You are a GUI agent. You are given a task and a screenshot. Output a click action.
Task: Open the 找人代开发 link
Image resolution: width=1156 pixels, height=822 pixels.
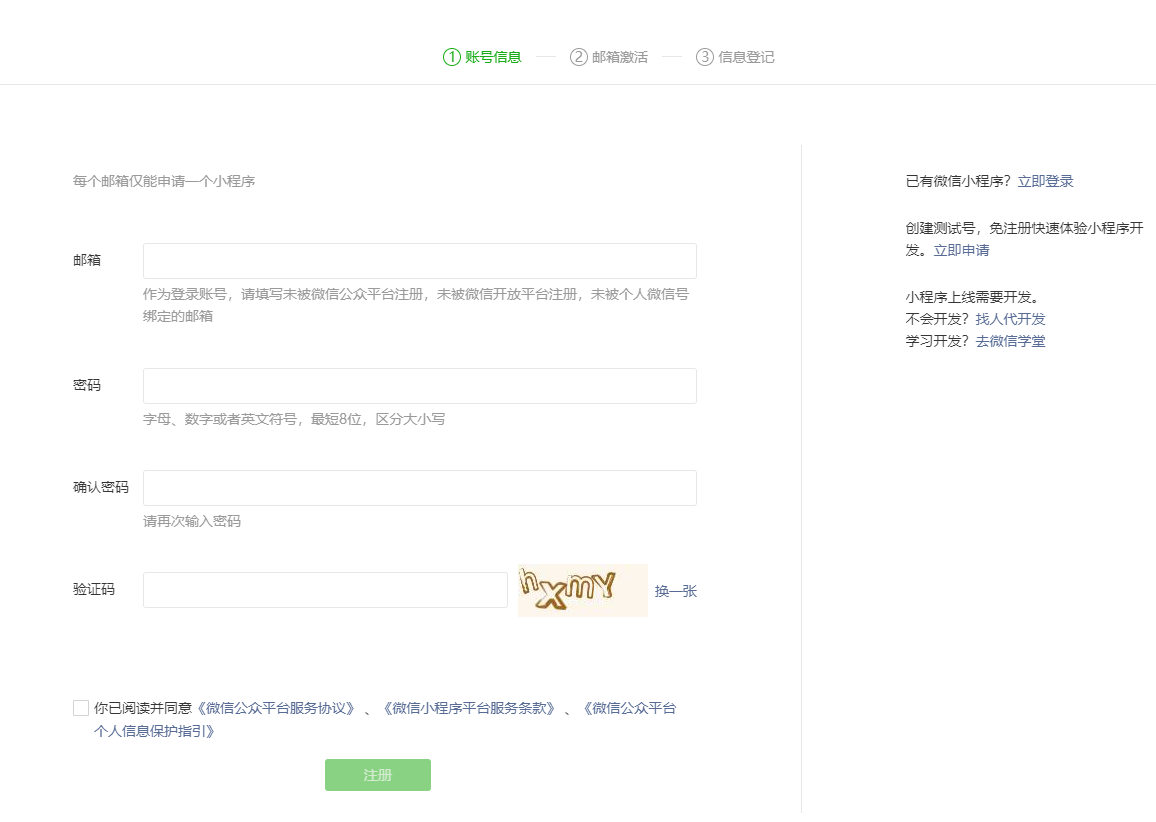click(x=1010, y=319)
